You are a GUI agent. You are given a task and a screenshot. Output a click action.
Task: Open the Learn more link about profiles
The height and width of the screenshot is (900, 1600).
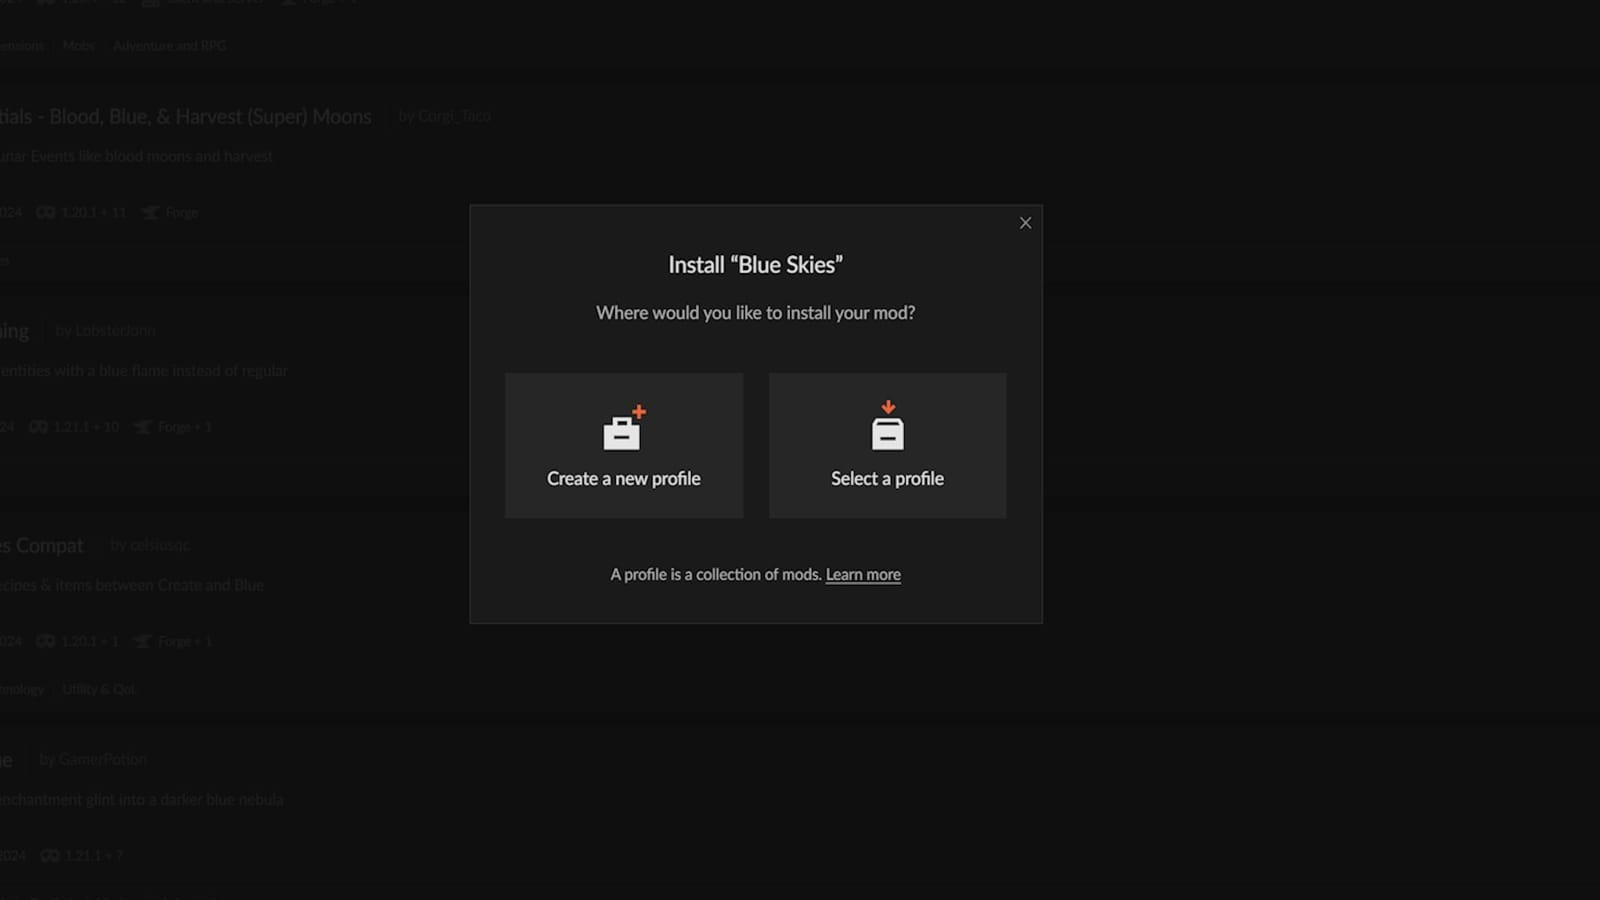pyautogui.click(x=863, y=575)
